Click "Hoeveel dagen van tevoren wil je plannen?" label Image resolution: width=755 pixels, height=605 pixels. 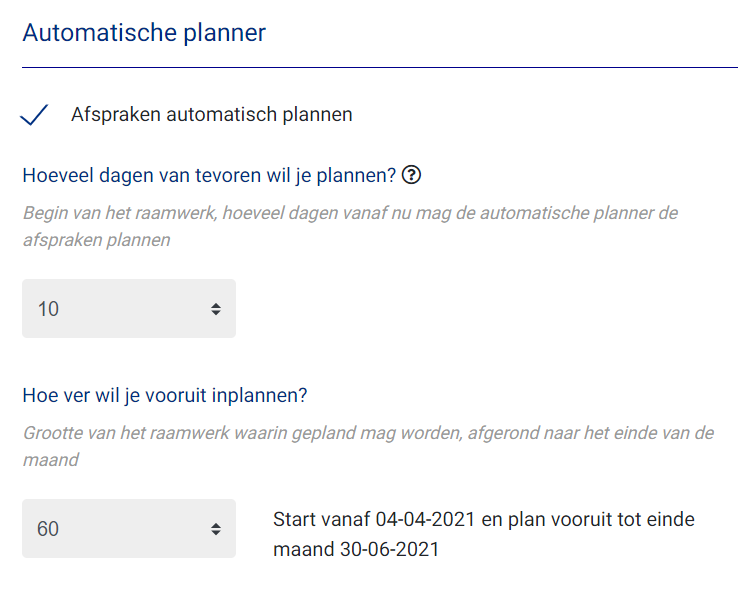(209, 175)
